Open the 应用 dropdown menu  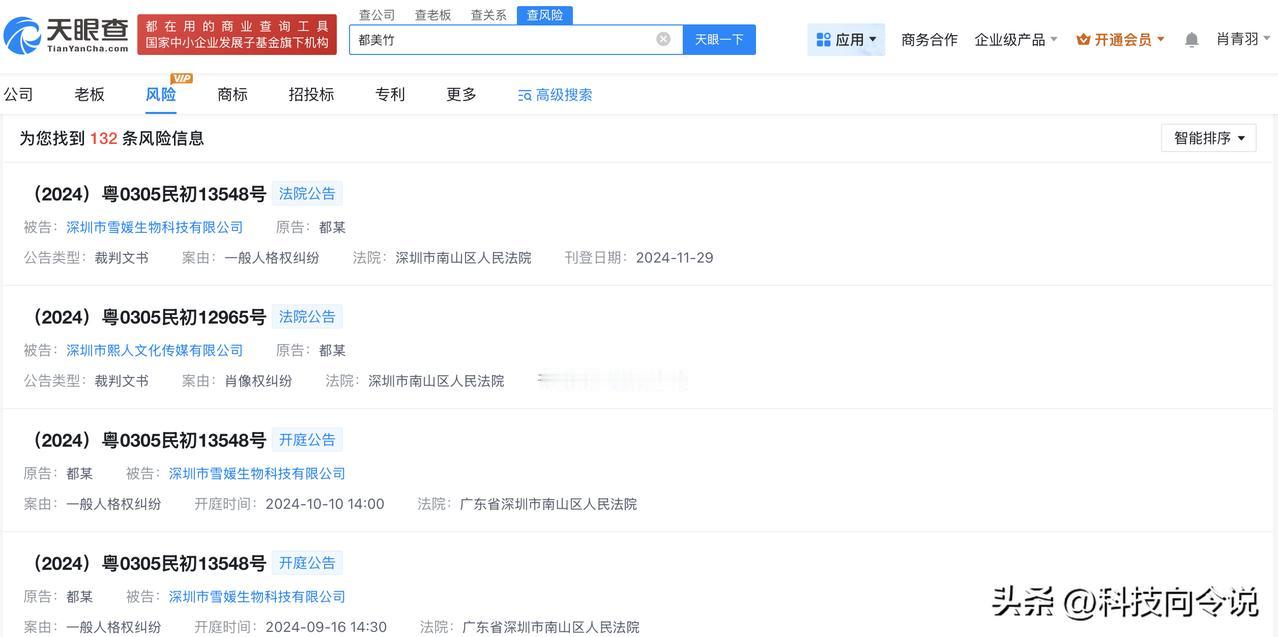tap(846, 39)
